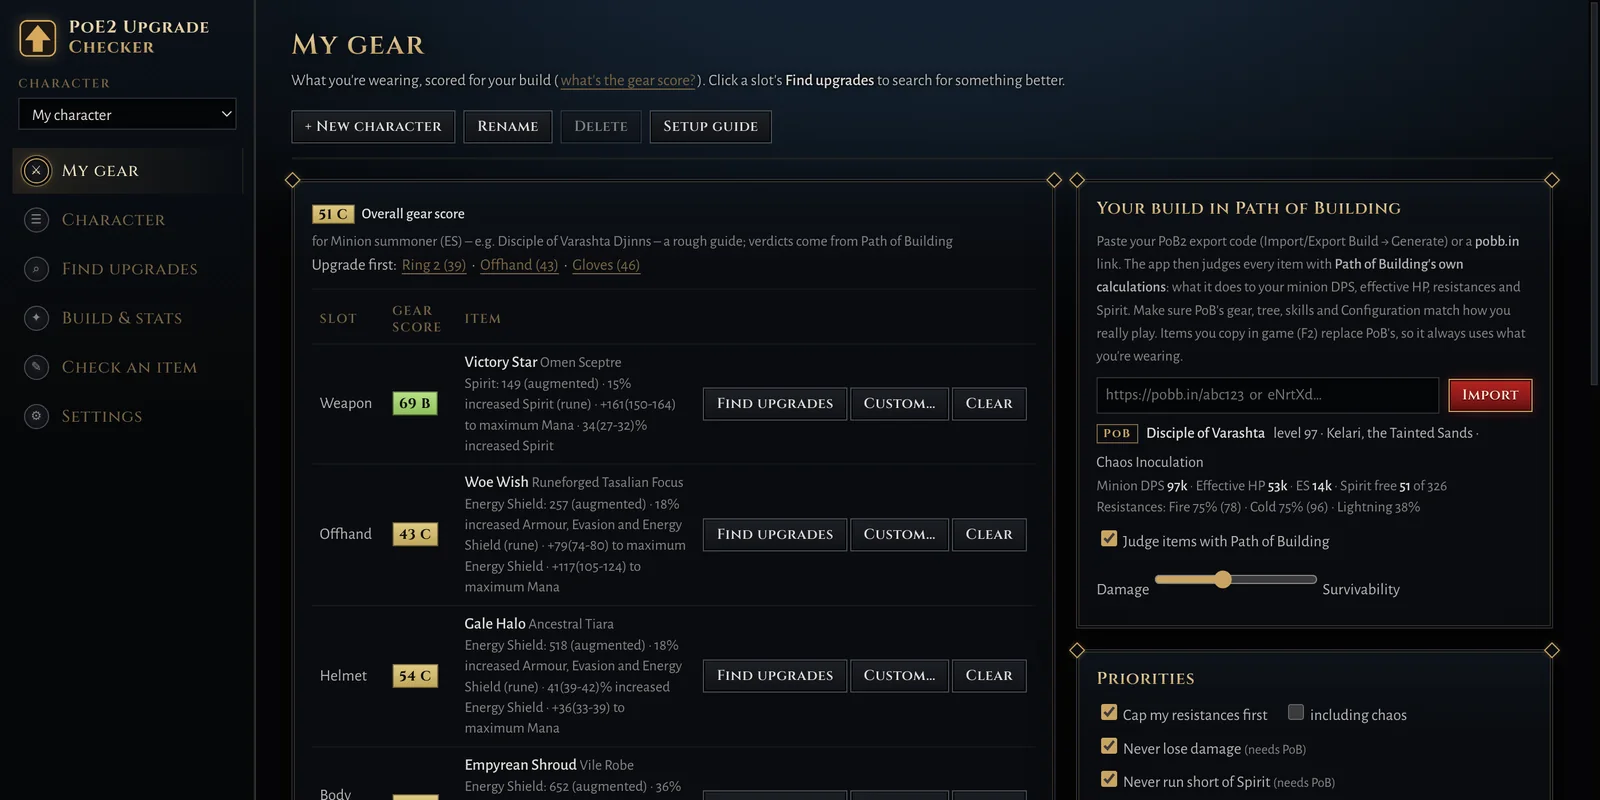Viewport: 1600px width, 800px height.
Task: Clear the Helmet slot item
Action: (x=989, y=676)
